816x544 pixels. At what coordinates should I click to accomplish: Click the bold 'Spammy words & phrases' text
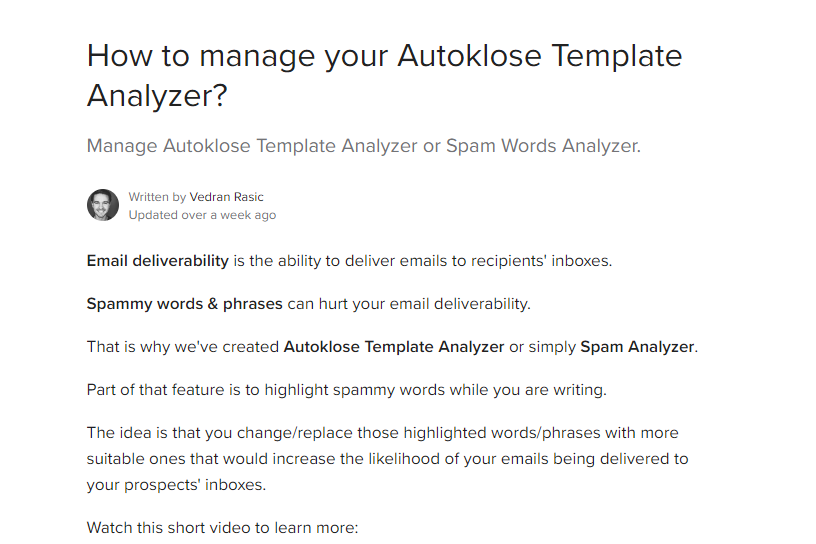tap(185, 303)
